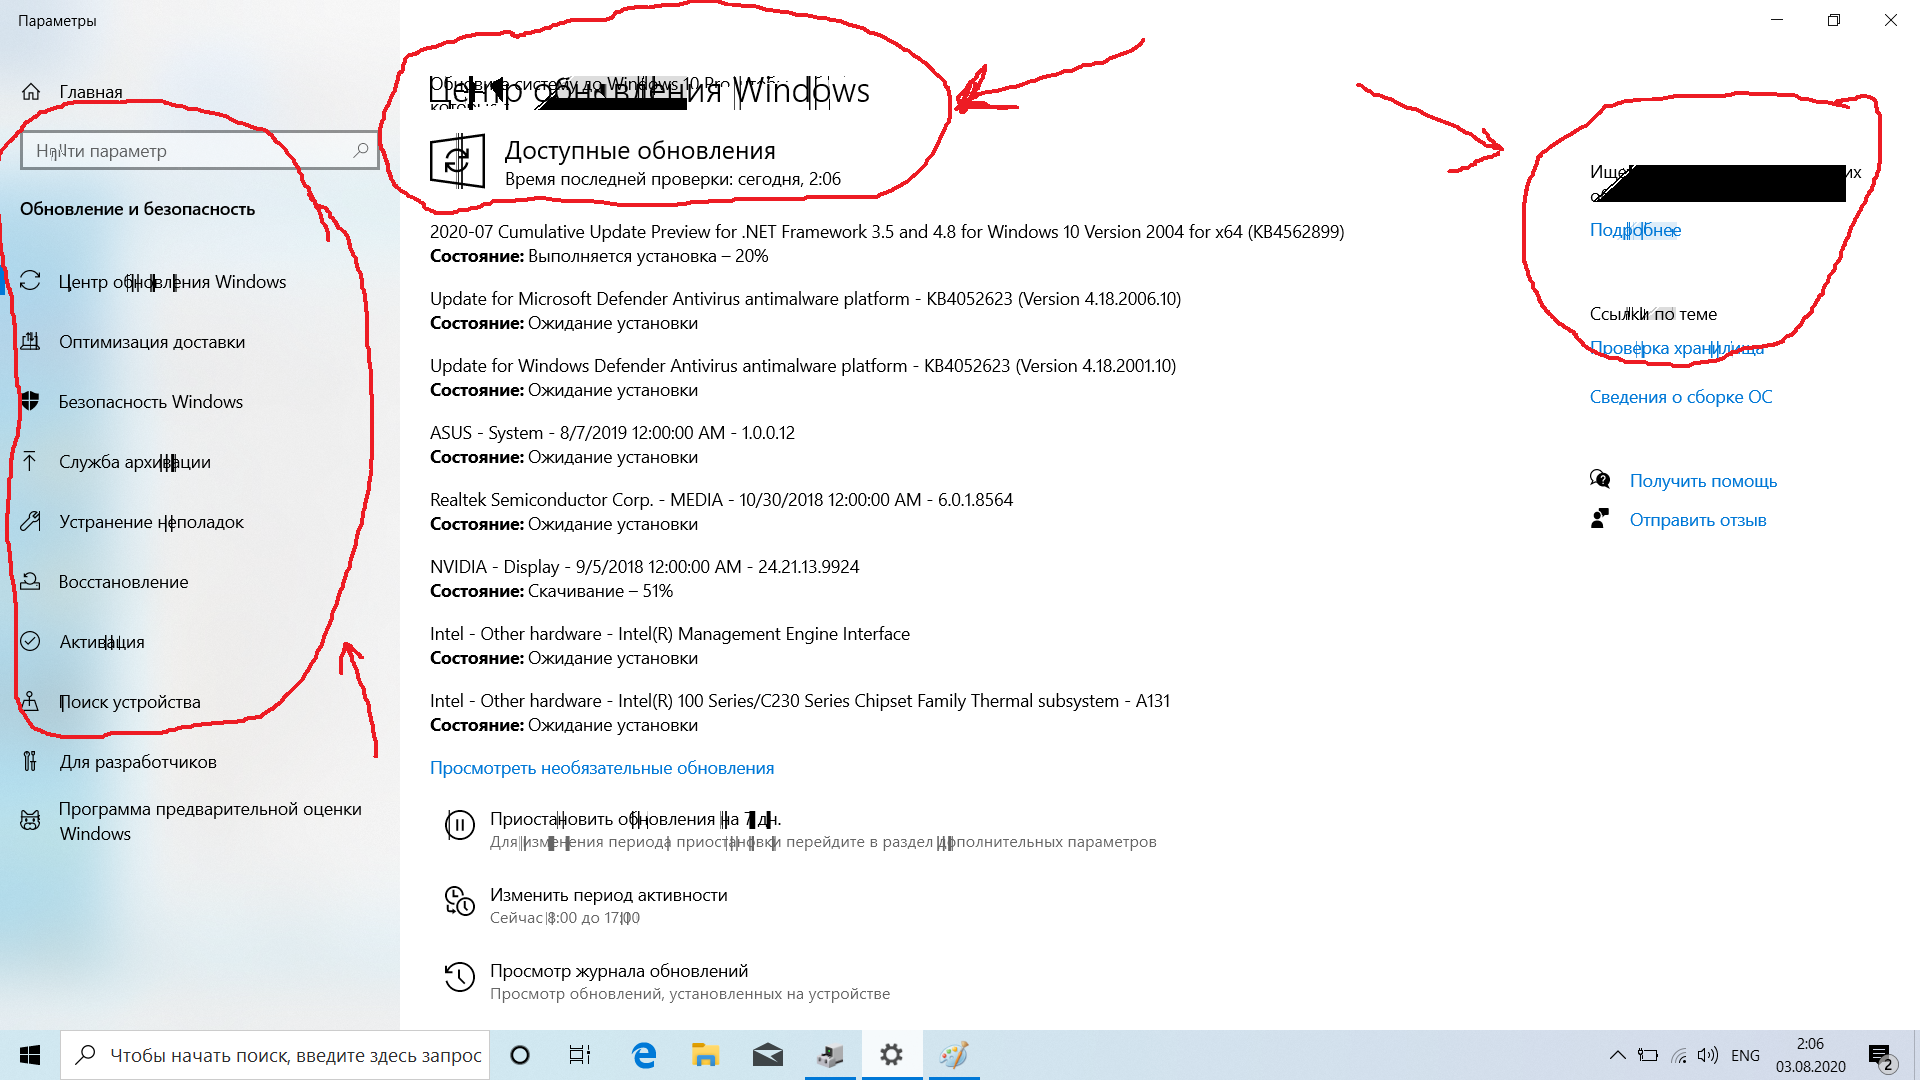The height and width of the screenshot is (1080, 1920).
Task: Show hidden tray icons chevron
Action: [1617, 1055]
